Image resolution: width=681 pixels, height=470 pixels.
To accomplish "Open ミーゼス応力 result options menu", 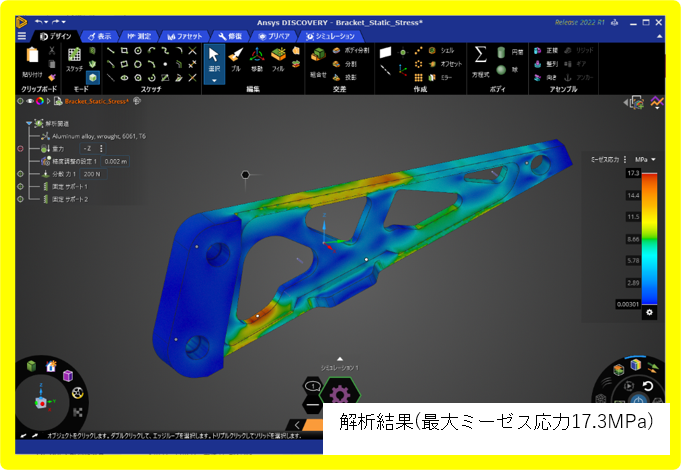I will coord(625,159).
